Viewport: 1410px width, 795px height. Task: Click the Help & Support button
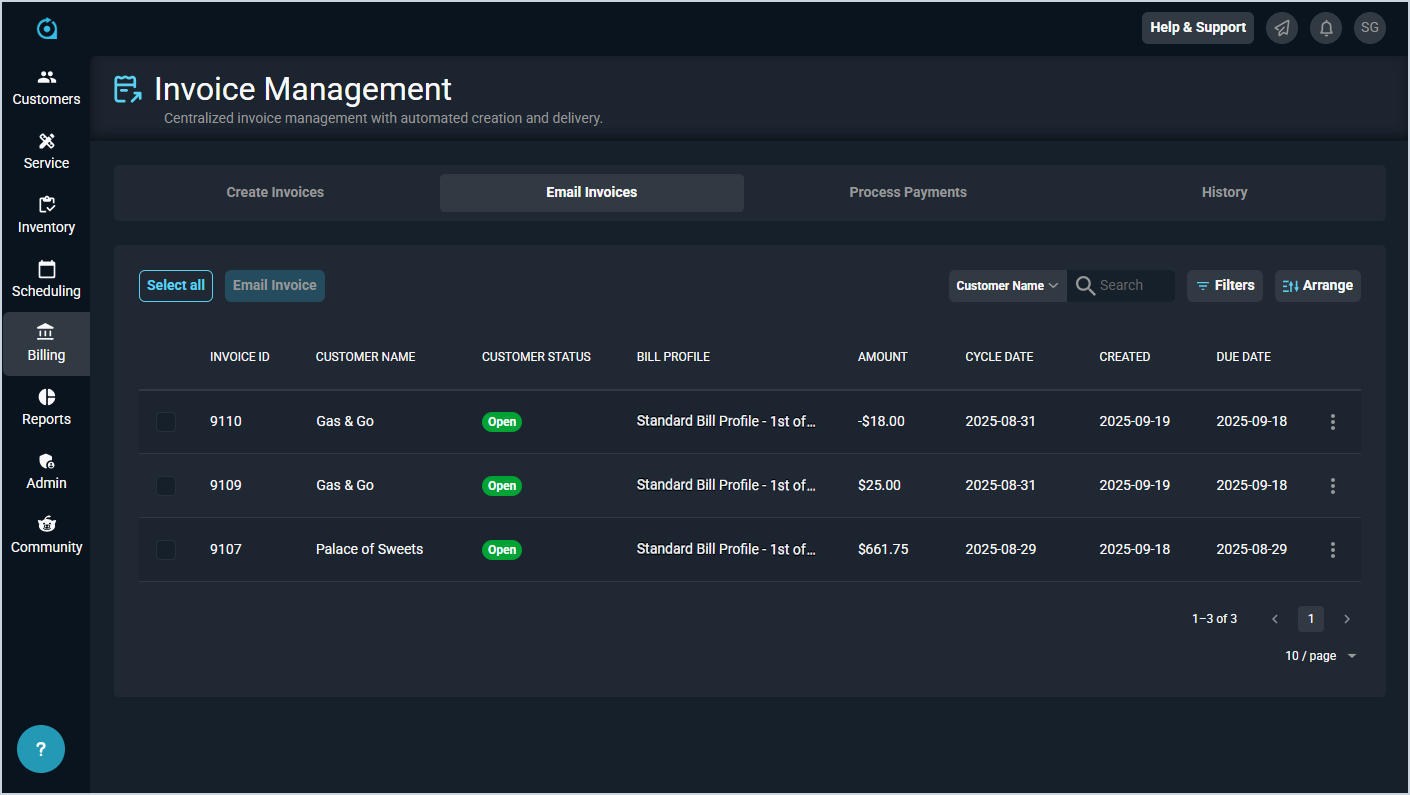1197,28
